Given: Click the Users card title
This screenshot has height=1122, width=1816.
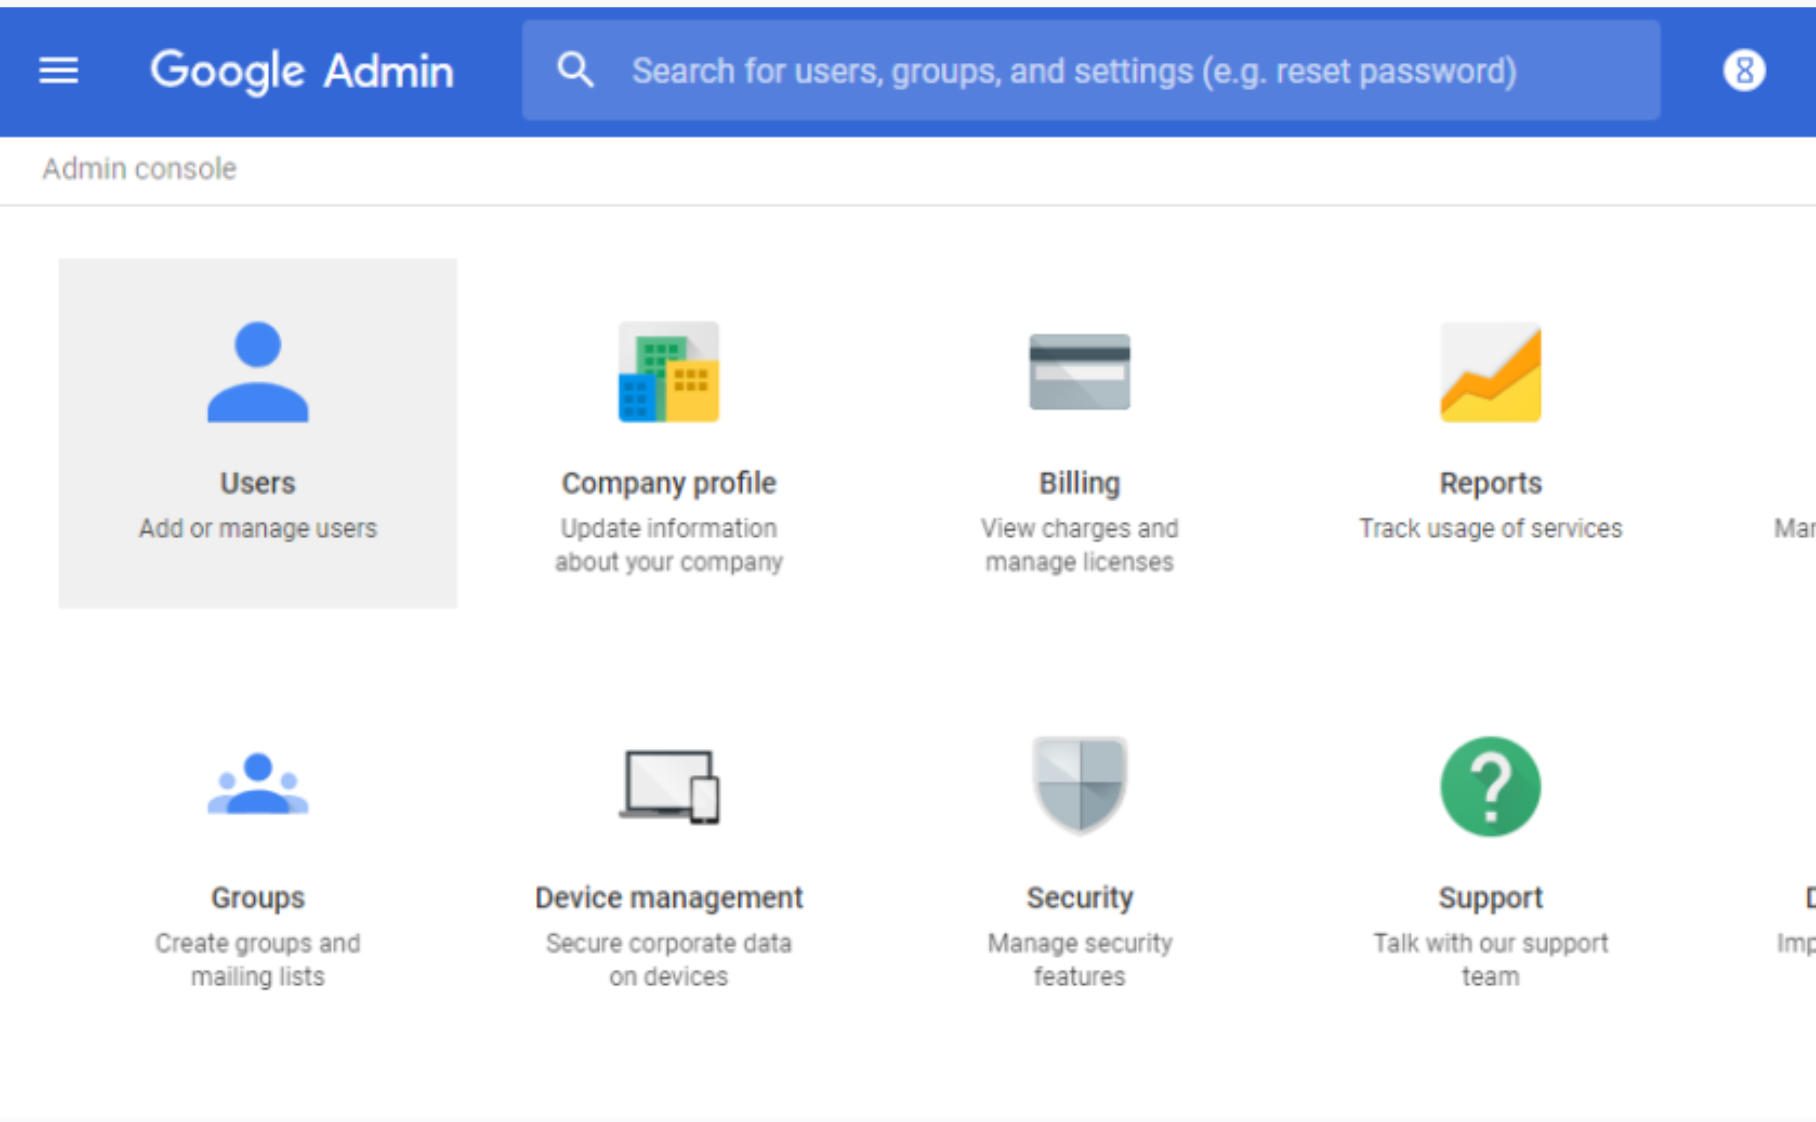Looking at the screenshot, I should click(258, 483).
